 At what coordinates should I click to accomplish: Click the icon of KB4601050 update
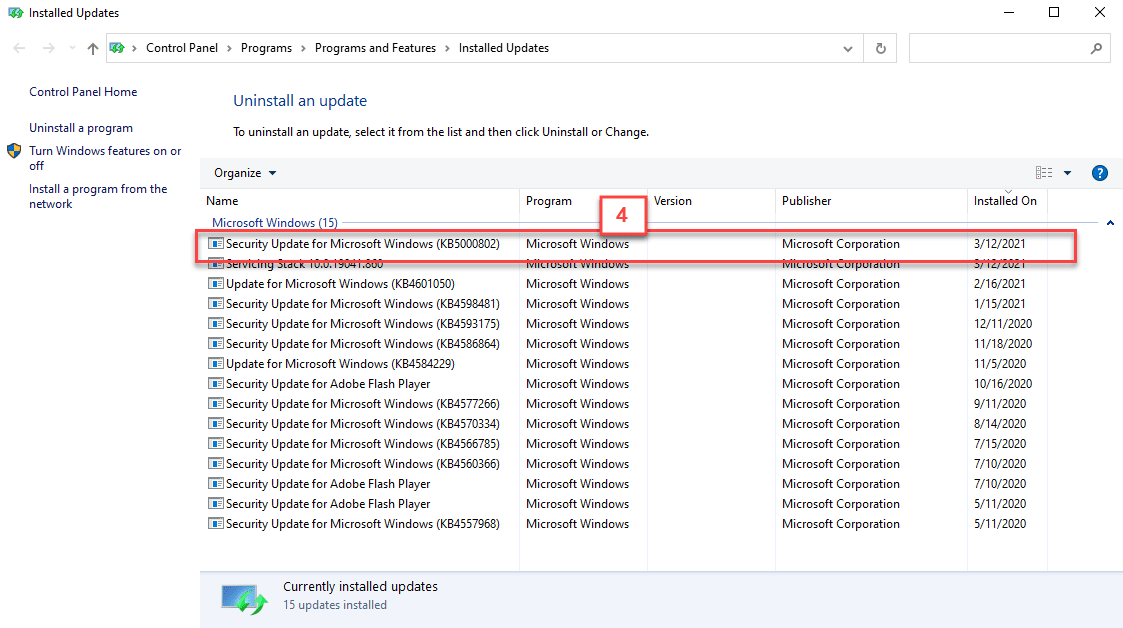pos(216,284)
